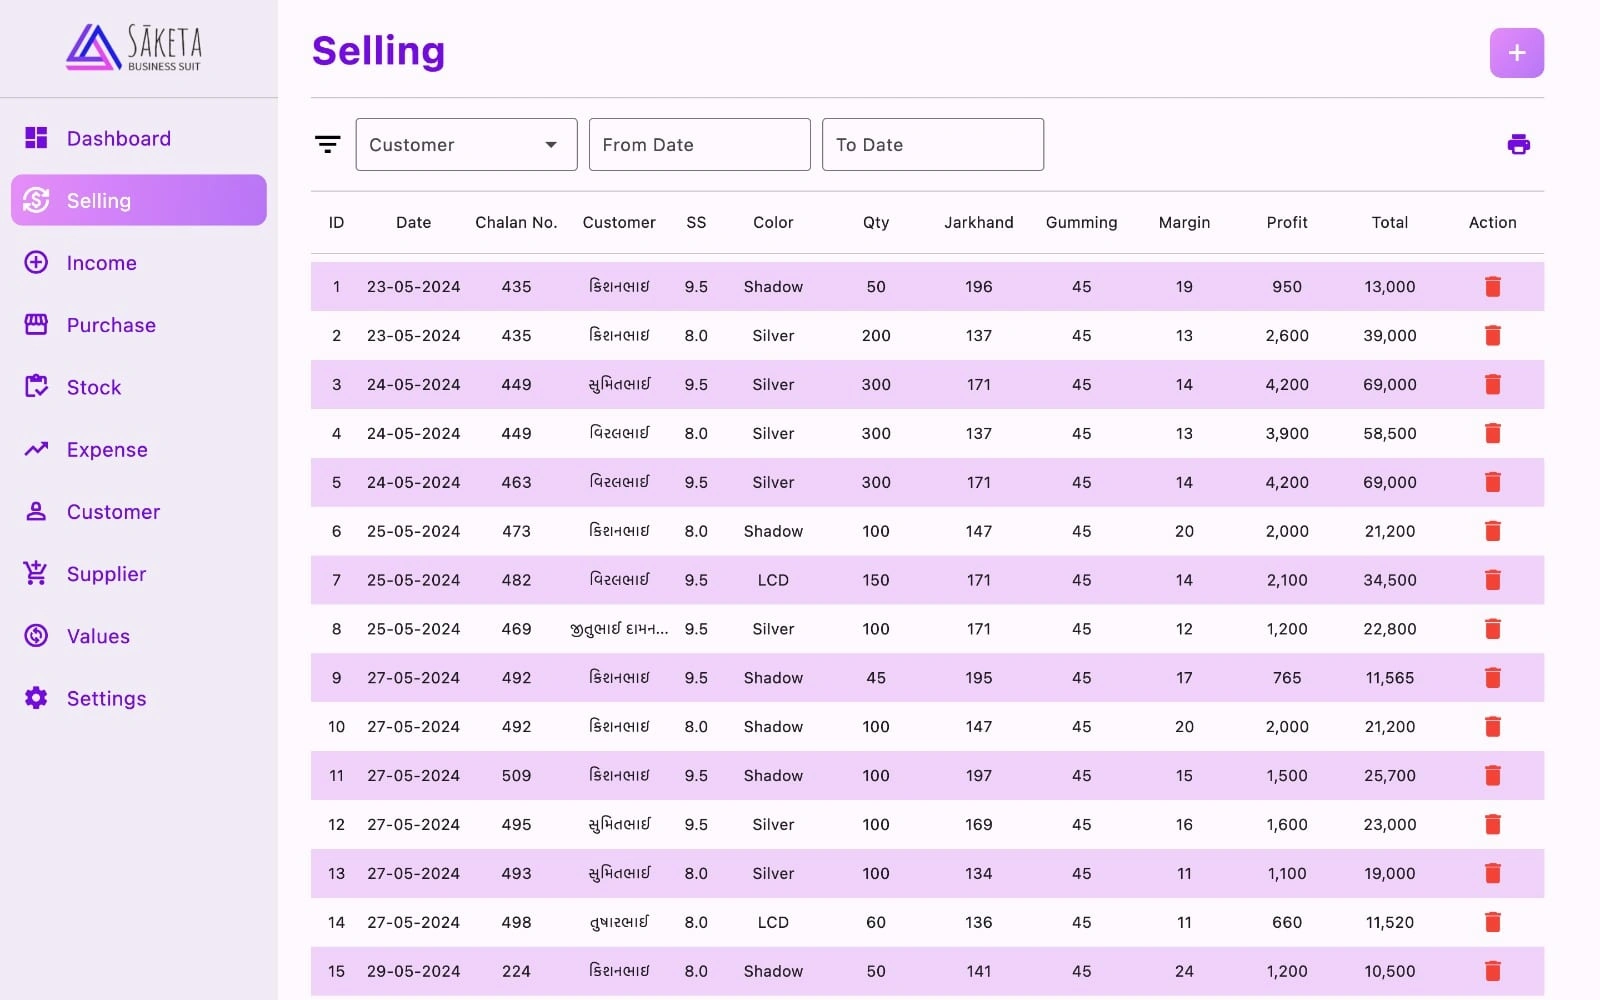Delete row ID 7 with LCD color
This screenshot has height=1000, width=1600.
1492,580
